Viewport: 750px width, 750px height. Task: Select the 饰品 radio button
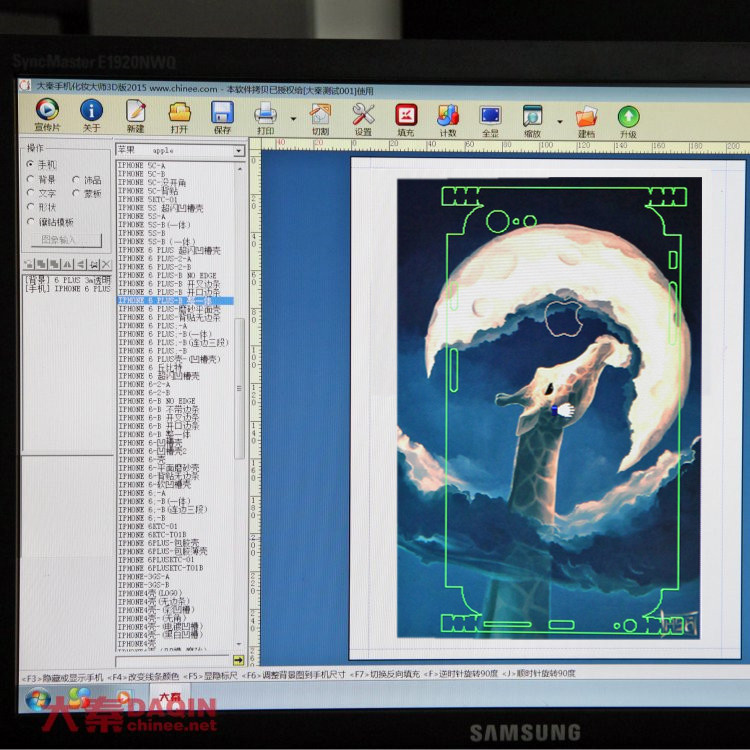click(x=76, y=179)
